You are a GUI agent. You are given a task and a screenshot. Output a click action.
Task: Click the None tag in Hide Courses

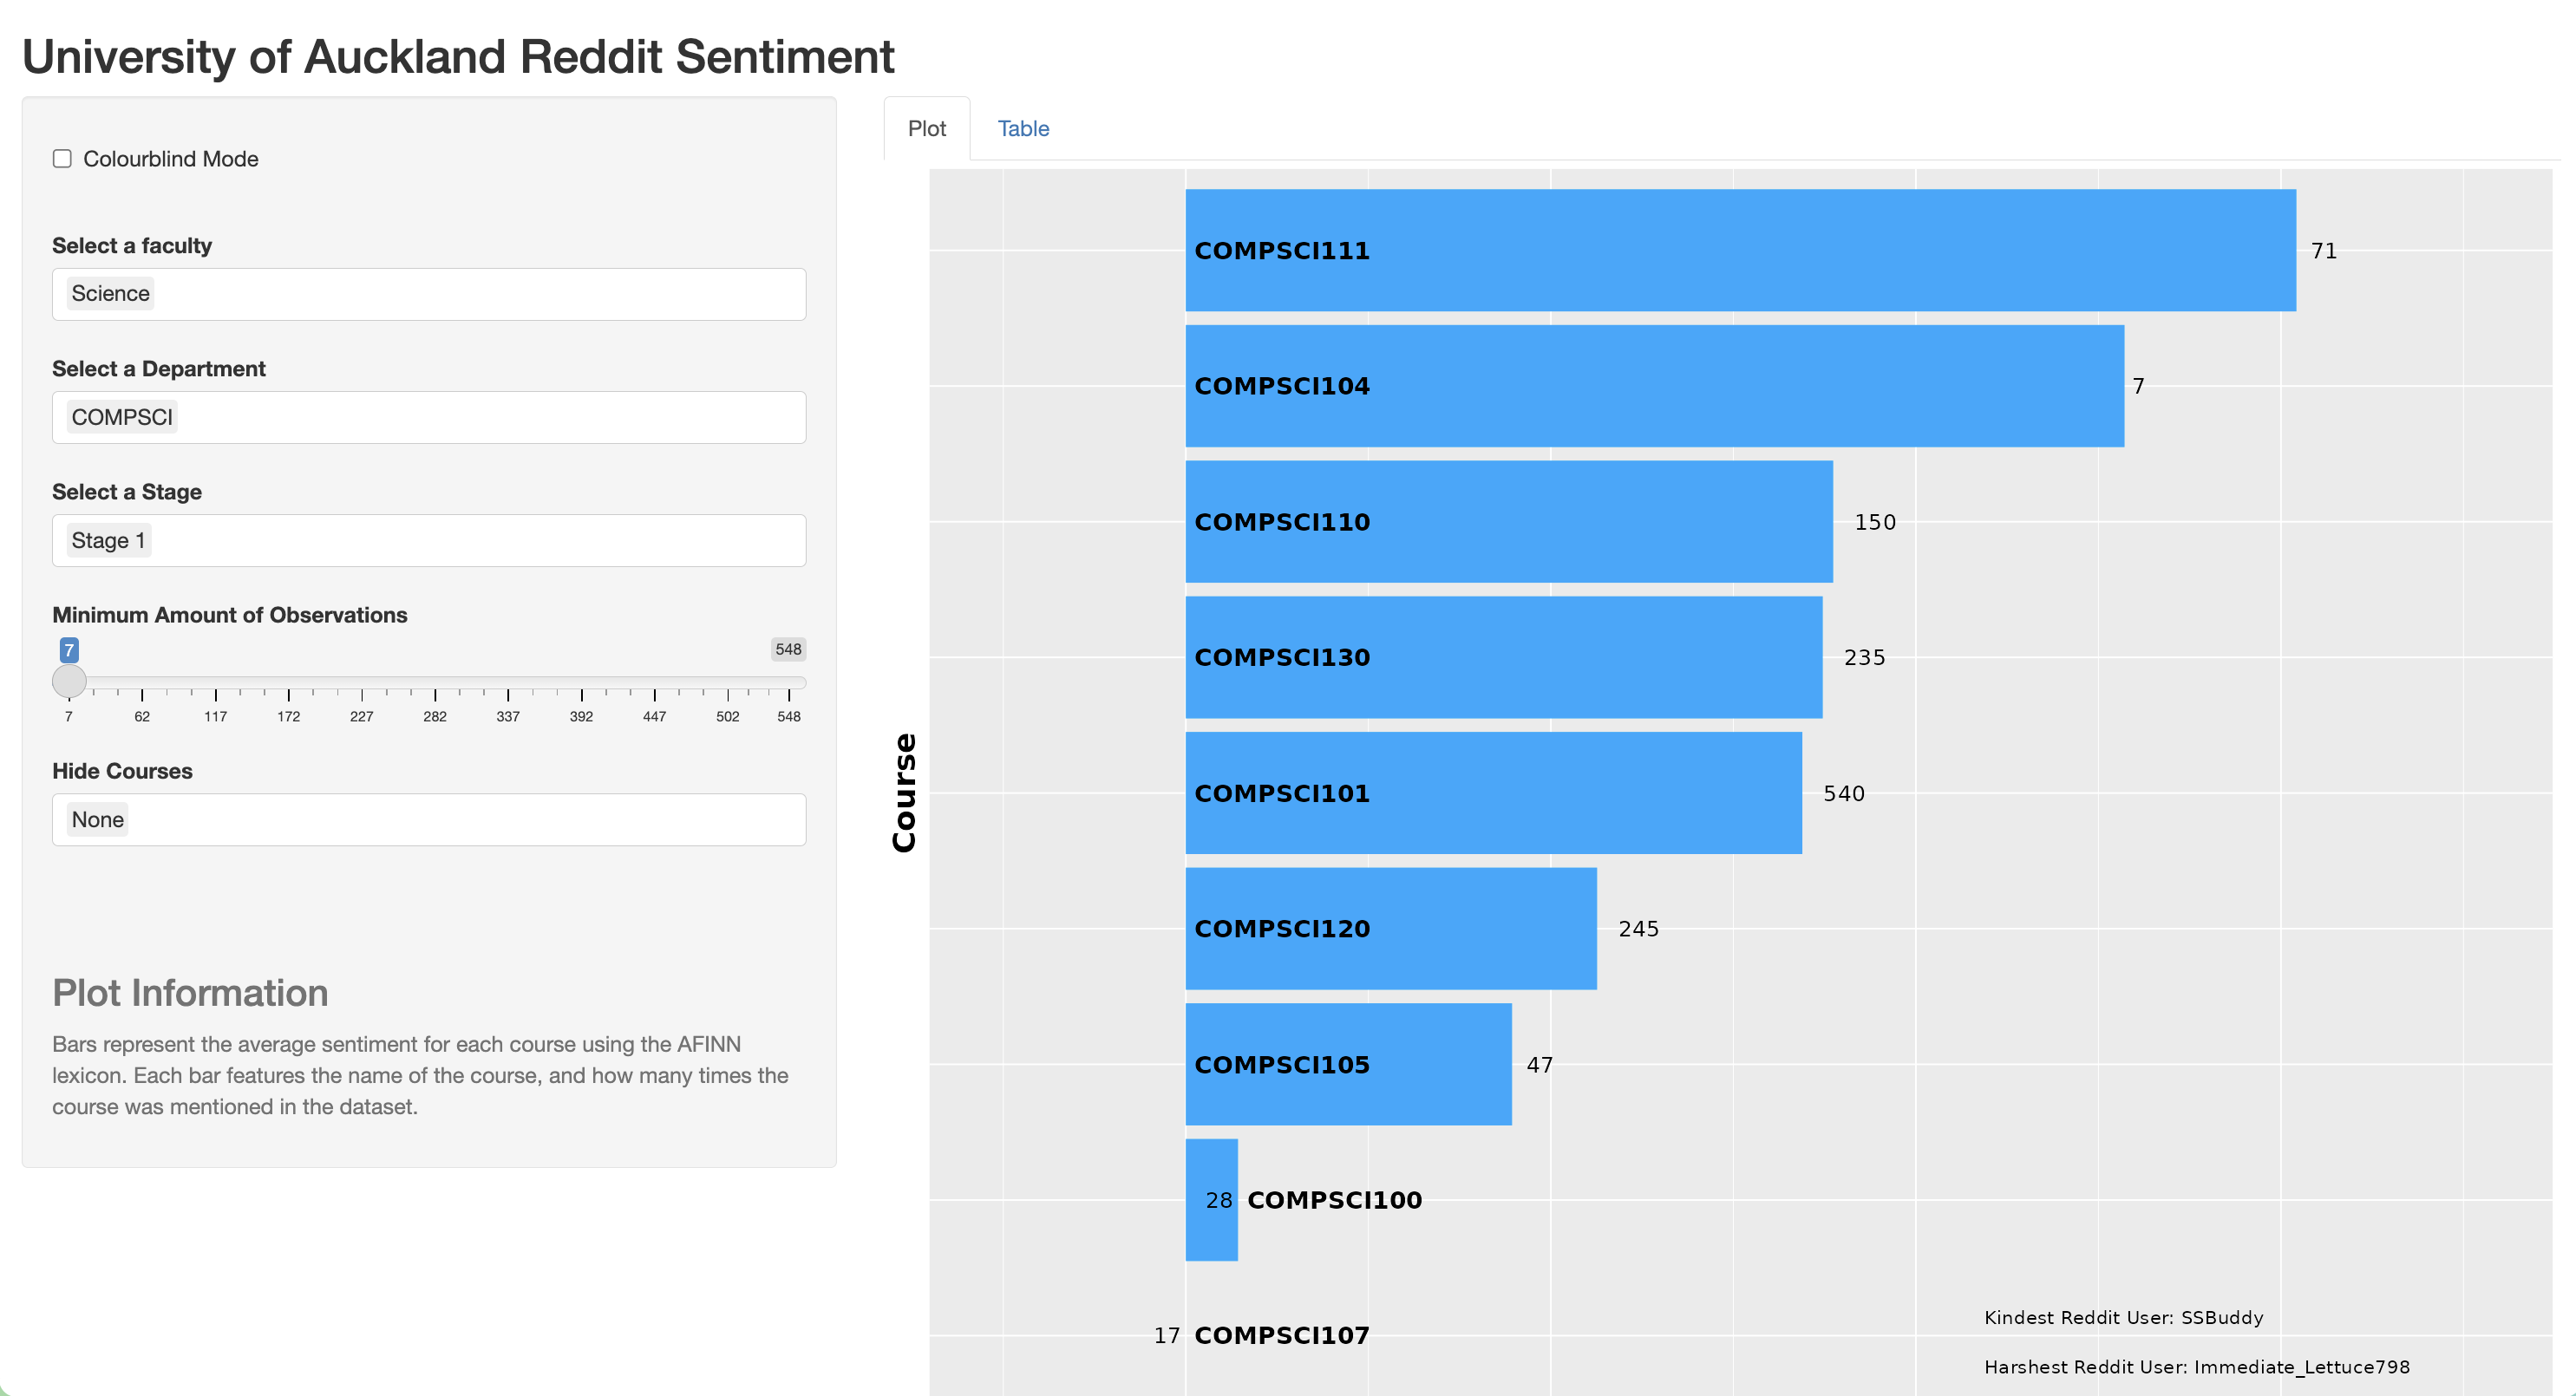point(96,819)
